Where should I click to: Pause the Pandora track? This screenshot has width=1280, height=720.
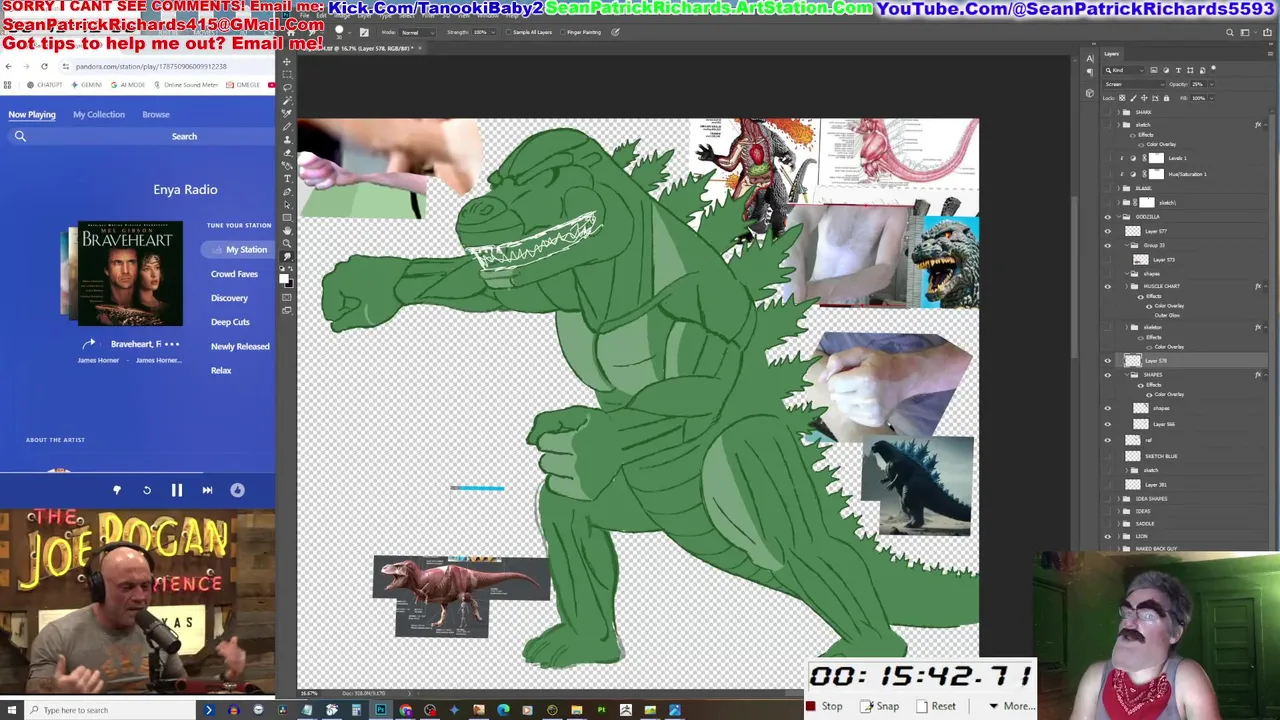pos(176,490)
